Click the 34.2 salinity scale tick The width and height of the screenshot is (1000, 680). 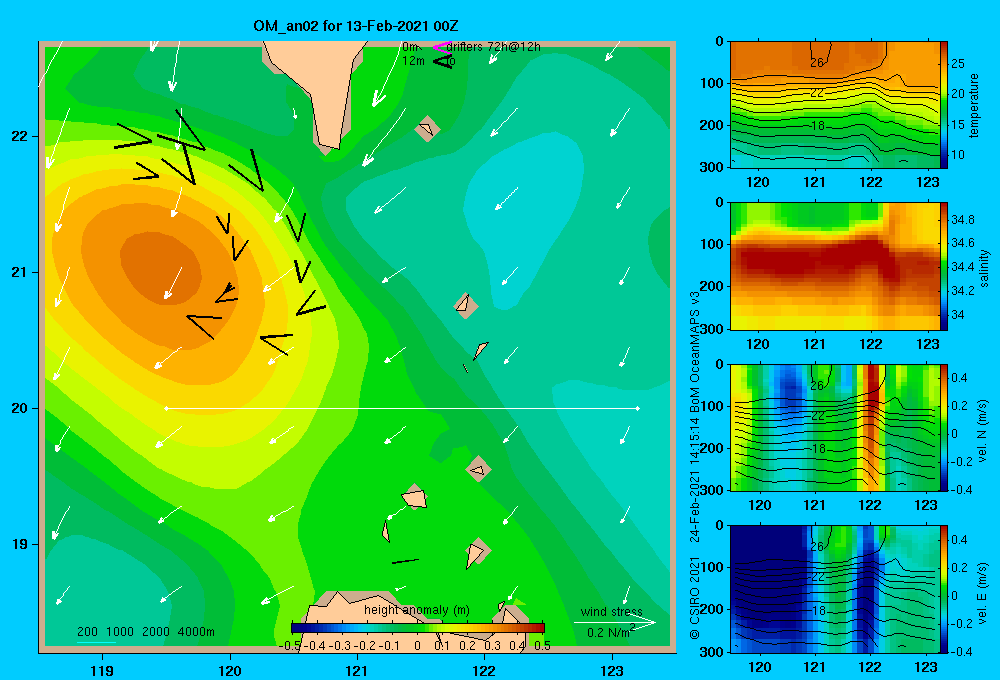pos(962,290)
